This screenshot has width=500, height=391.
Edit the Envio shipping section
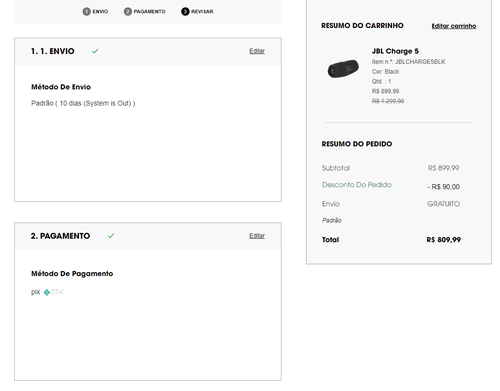click(x=257, y=51)
